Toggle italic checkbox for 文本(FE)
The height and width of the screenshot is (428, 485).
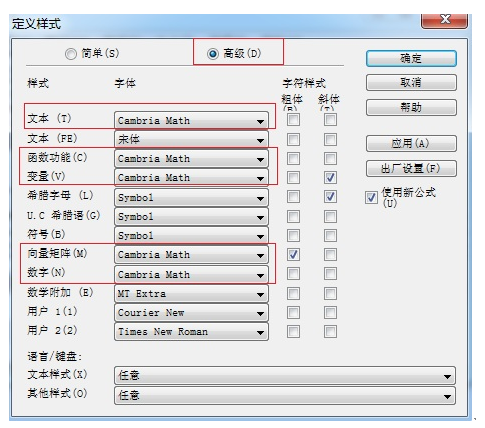coord(330,139)
